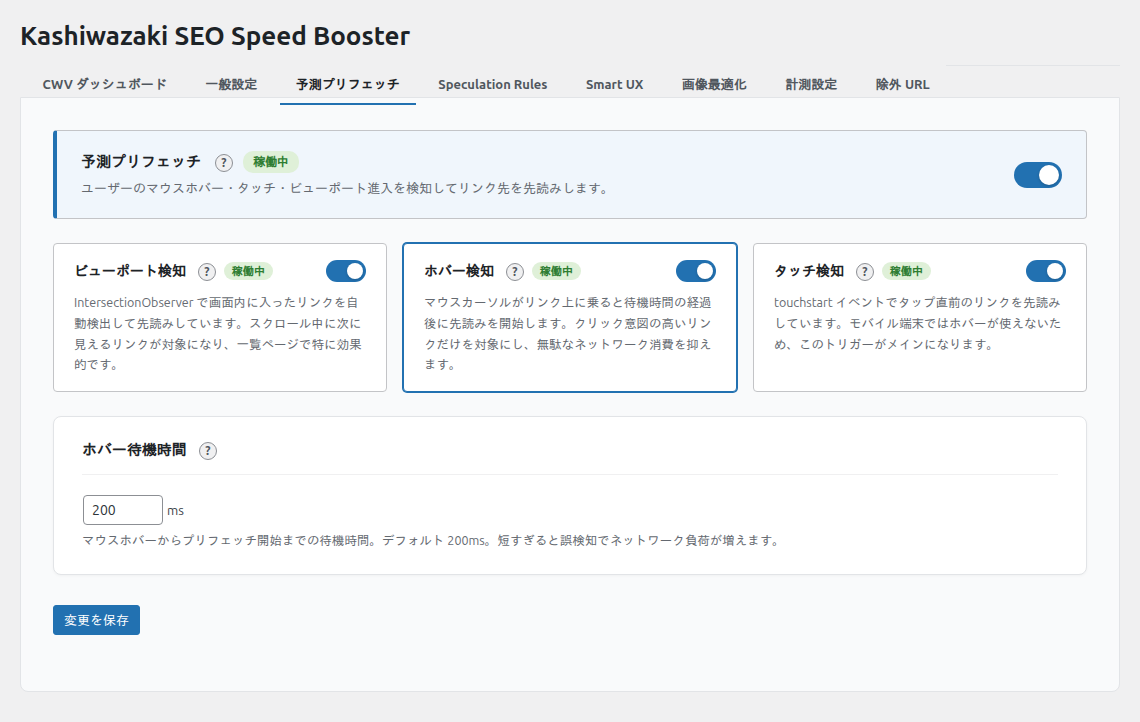Turn off the ホバー検知 toggle

coord(696,271)
